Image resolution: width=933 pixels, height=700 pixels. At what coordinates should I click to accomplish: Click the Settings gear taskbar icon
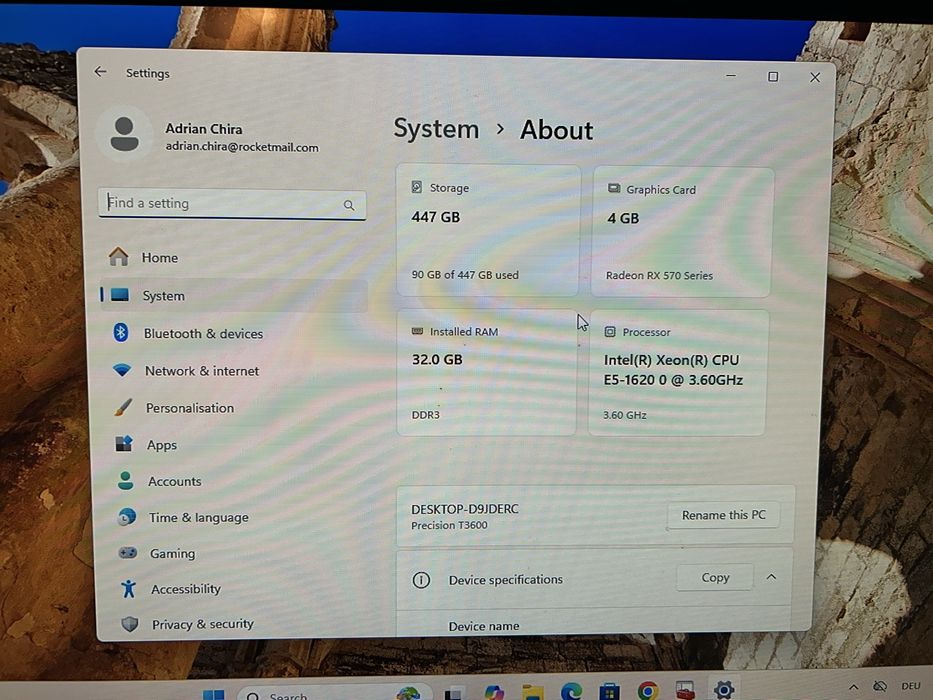click(x=724, y=689)
